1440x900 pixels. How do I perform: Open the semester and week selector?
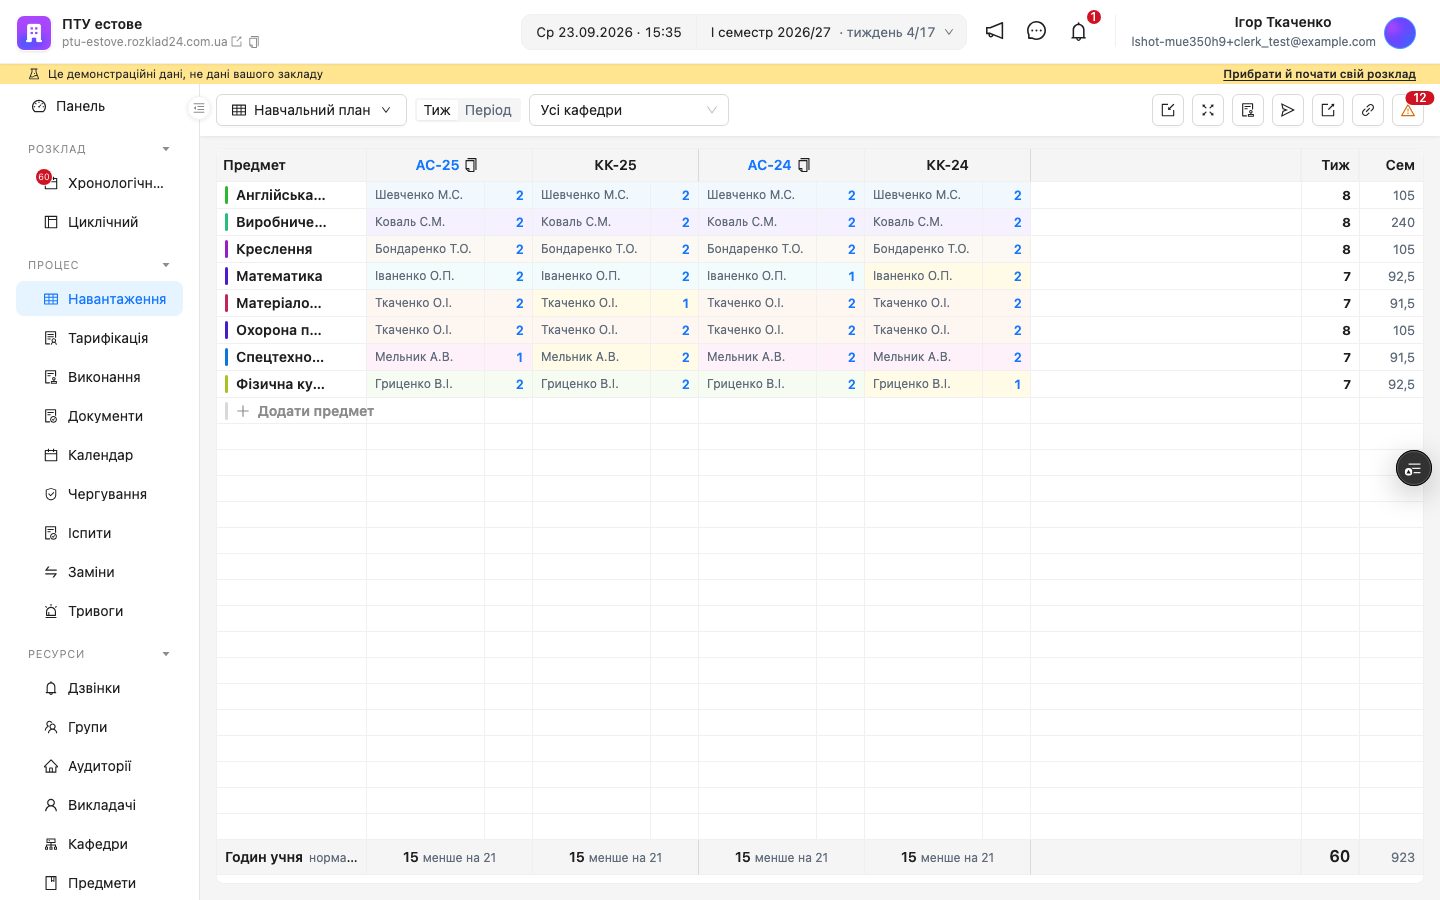pyautogui.click(x=831, y=32)
